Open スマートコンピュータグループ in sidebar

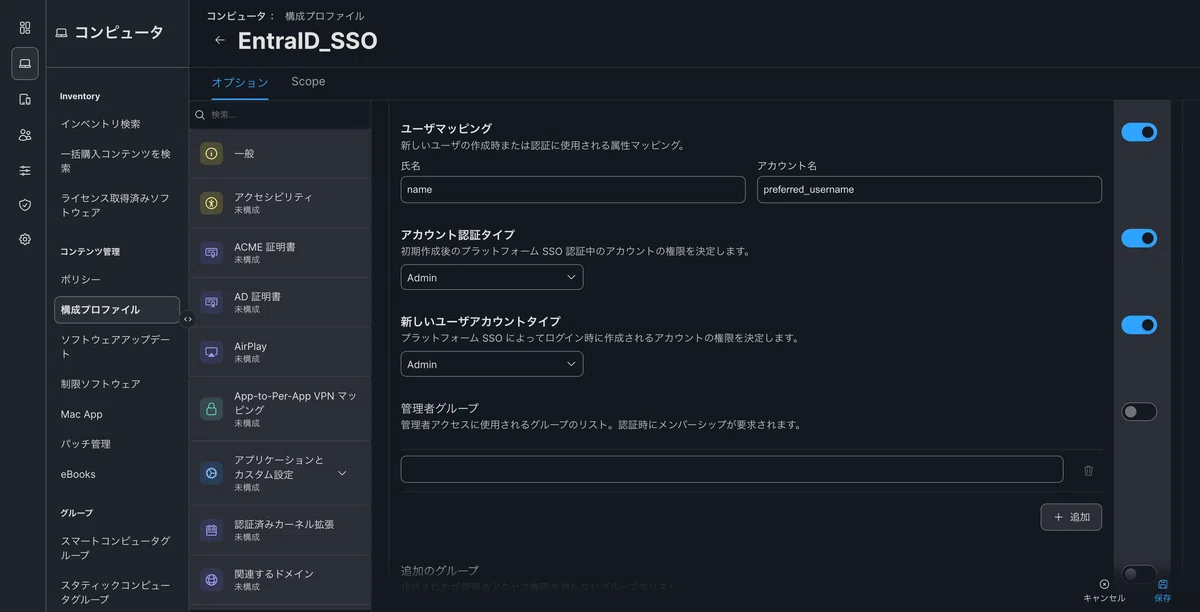[x=115, y=548]
